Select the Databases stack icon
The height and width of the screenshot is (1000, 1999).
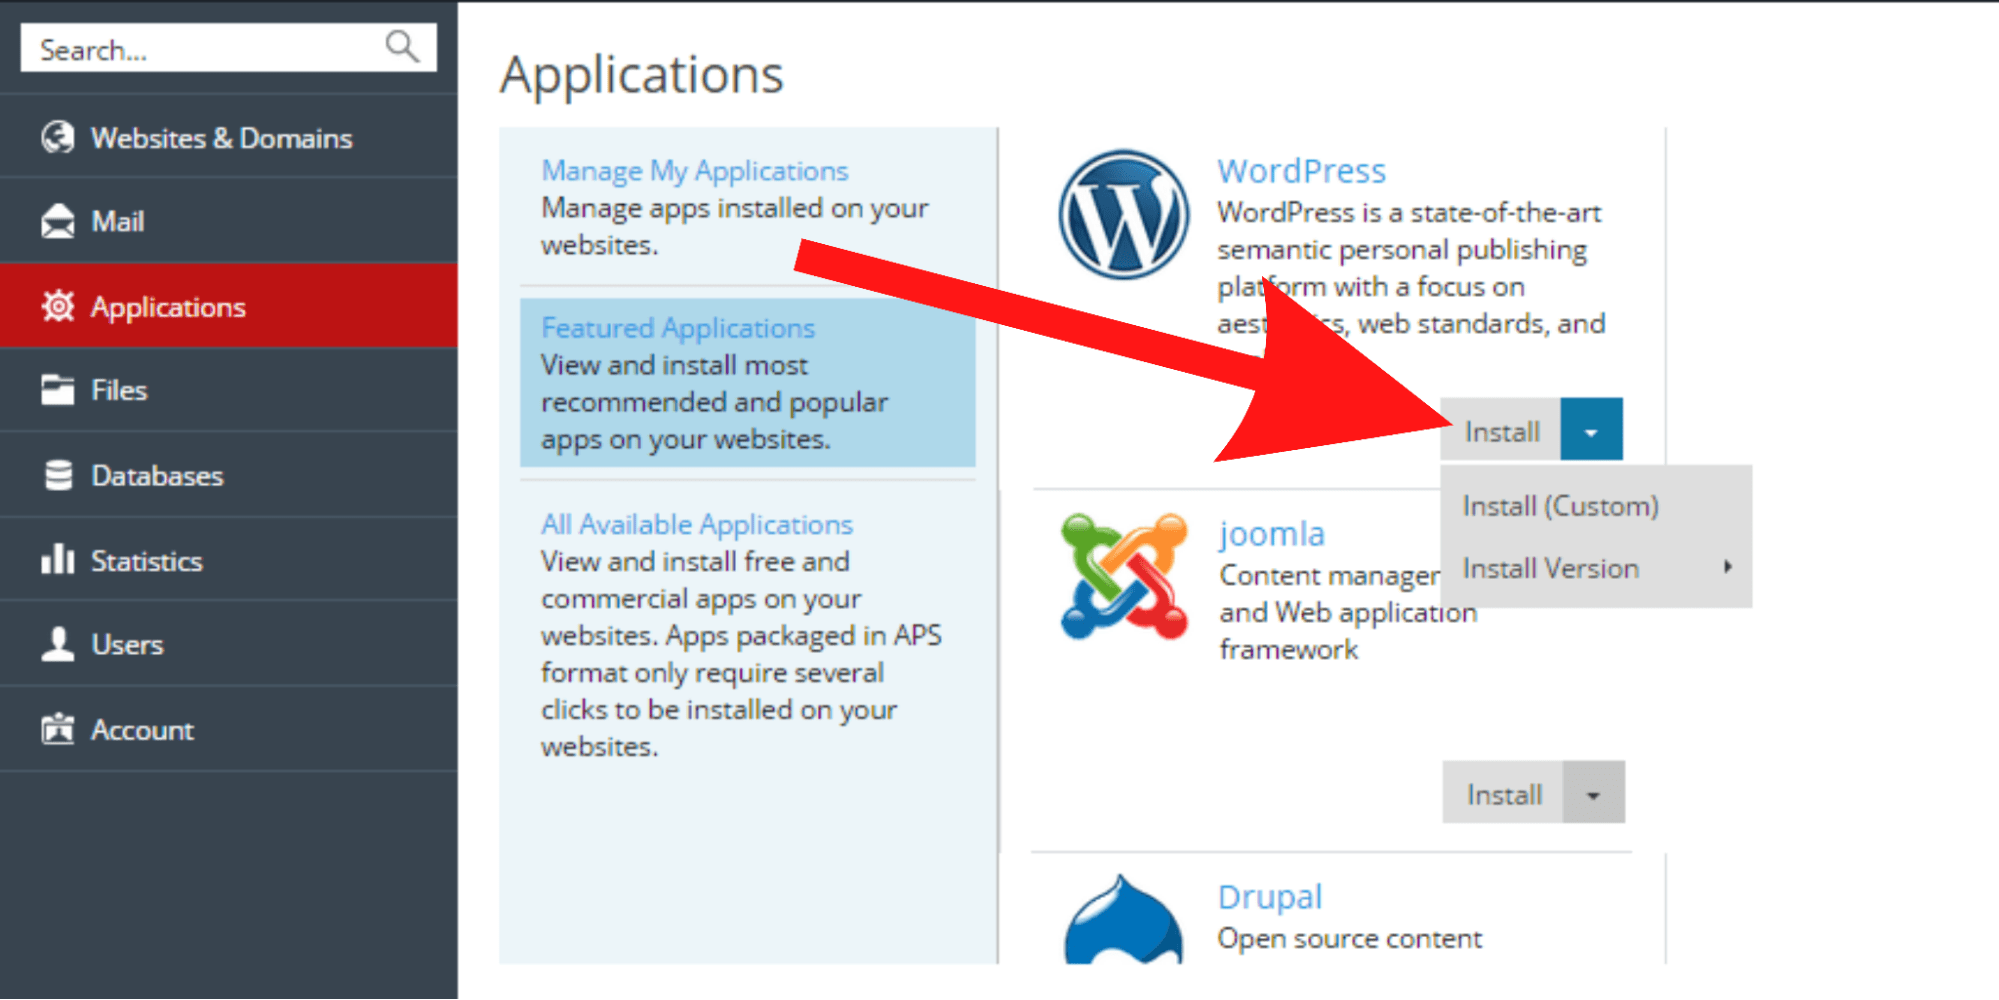[57, 475]
